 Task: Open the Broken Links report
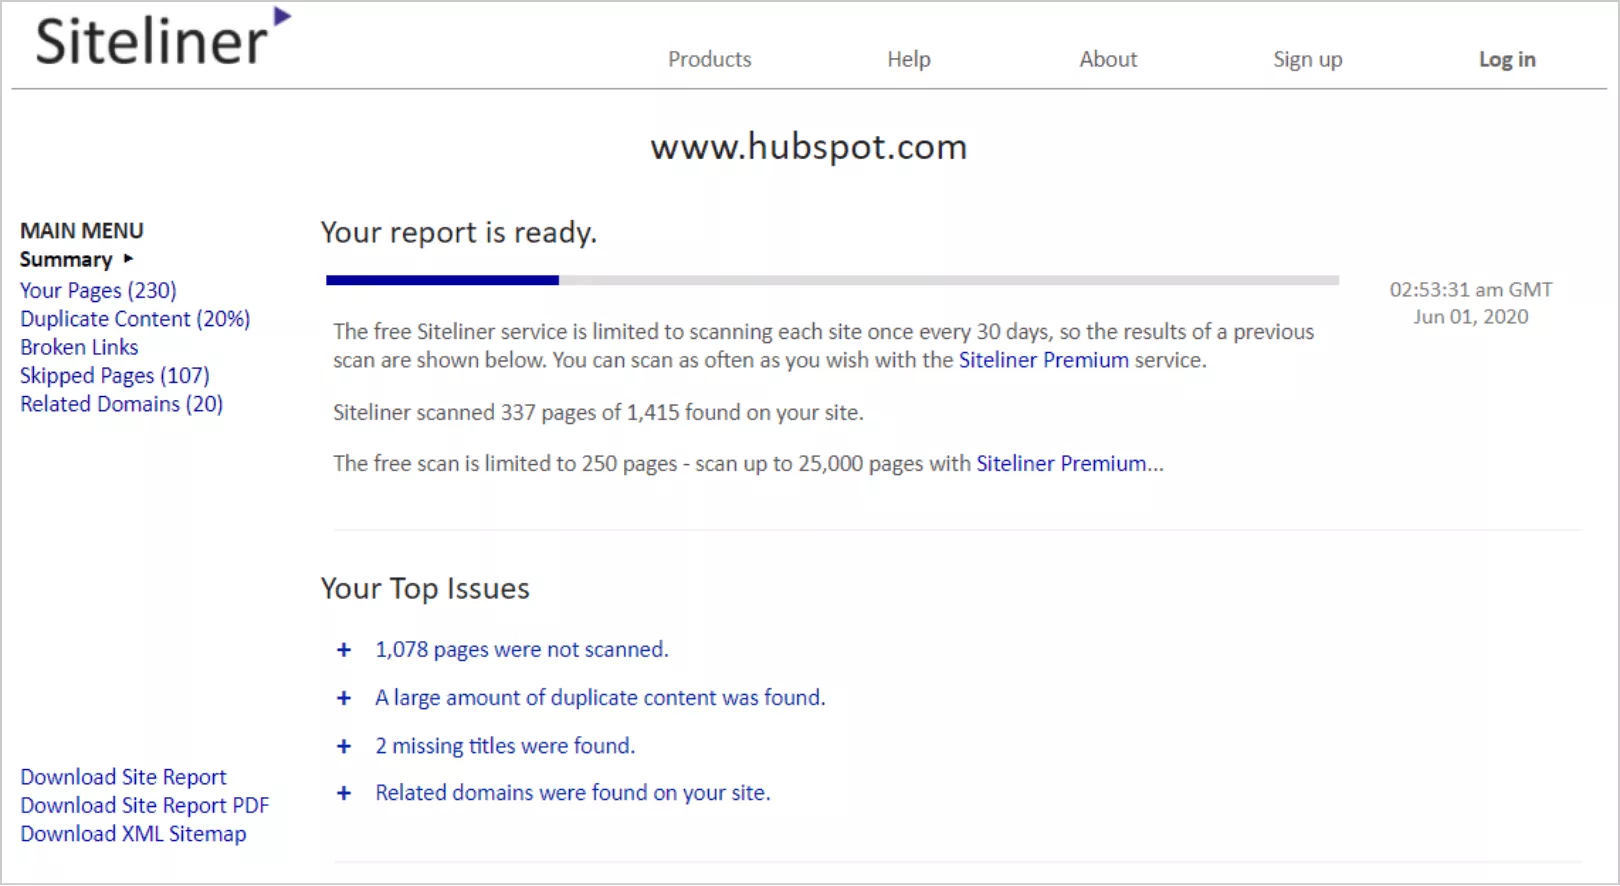[79, 347]
